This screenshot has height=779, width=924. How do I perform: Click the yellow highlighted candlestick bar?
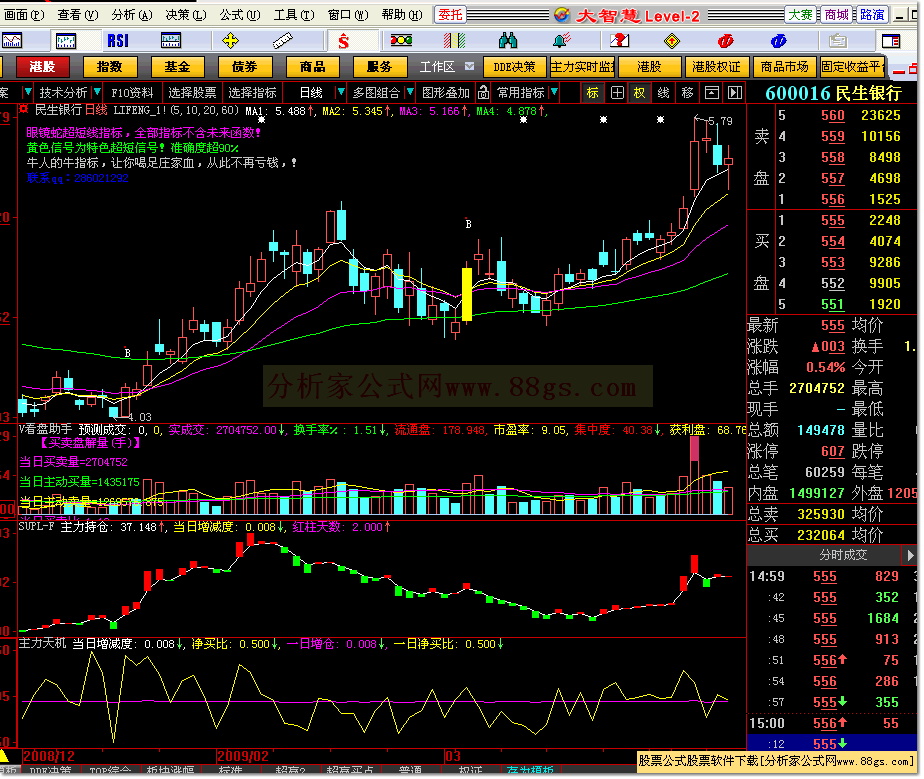467,294
